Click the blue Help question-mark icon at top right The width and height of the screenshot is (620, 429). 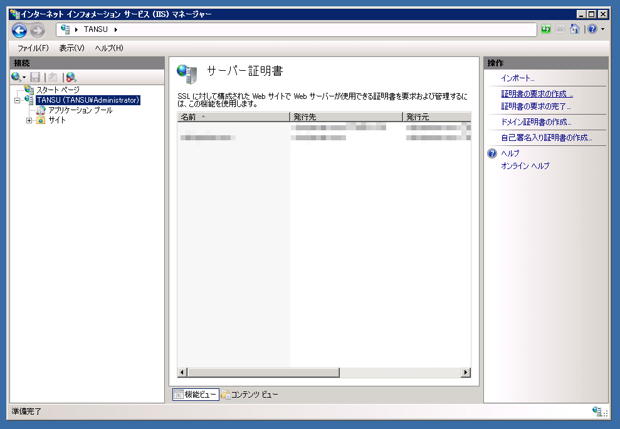coord(592,29)
